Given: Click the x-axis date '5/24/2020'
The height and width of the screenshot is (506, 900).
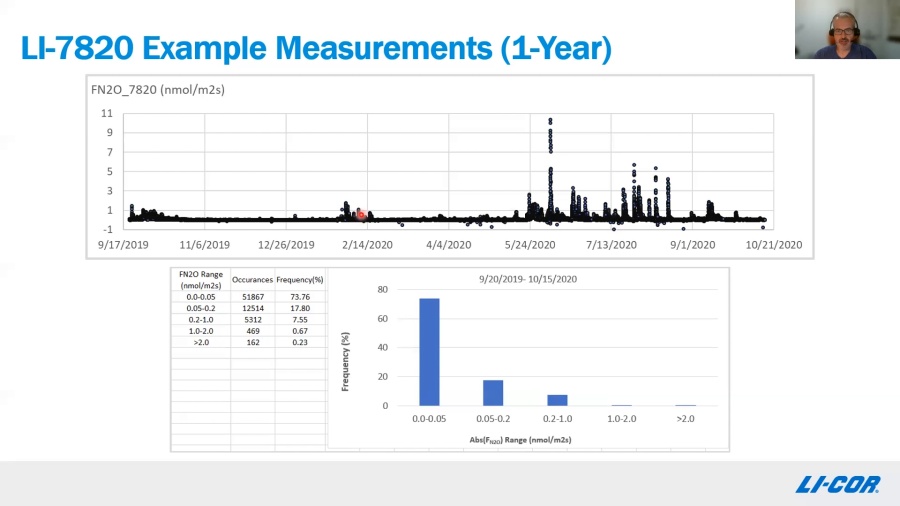Looking at the screenshot, I should pyautogui.click(x=530, y=245).
